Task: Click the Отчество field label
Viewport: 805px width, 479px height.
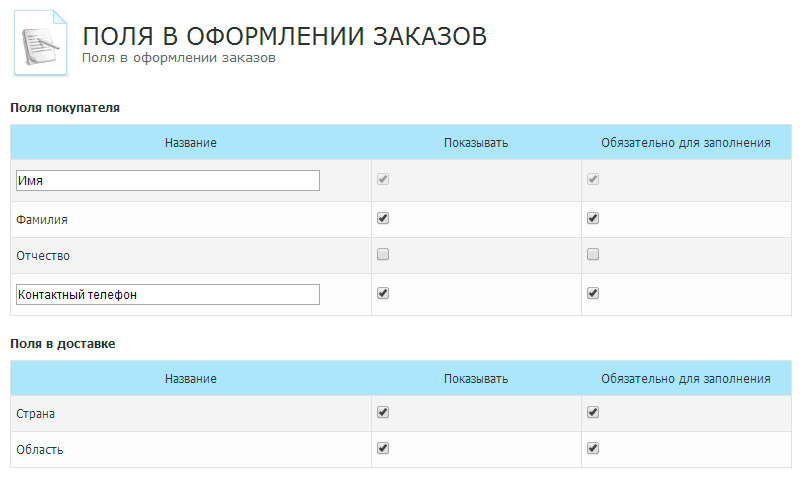Action: point(44,256)
